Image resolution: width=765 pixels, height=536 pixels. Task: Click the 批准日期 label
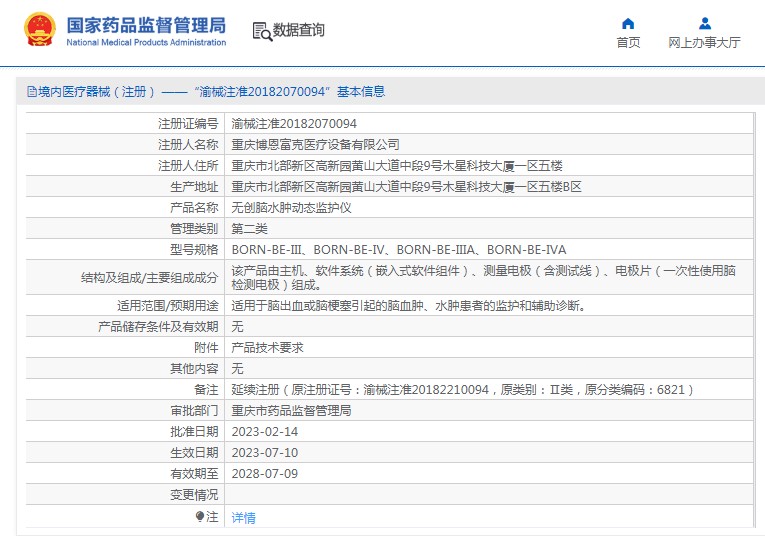coord(194,432)
